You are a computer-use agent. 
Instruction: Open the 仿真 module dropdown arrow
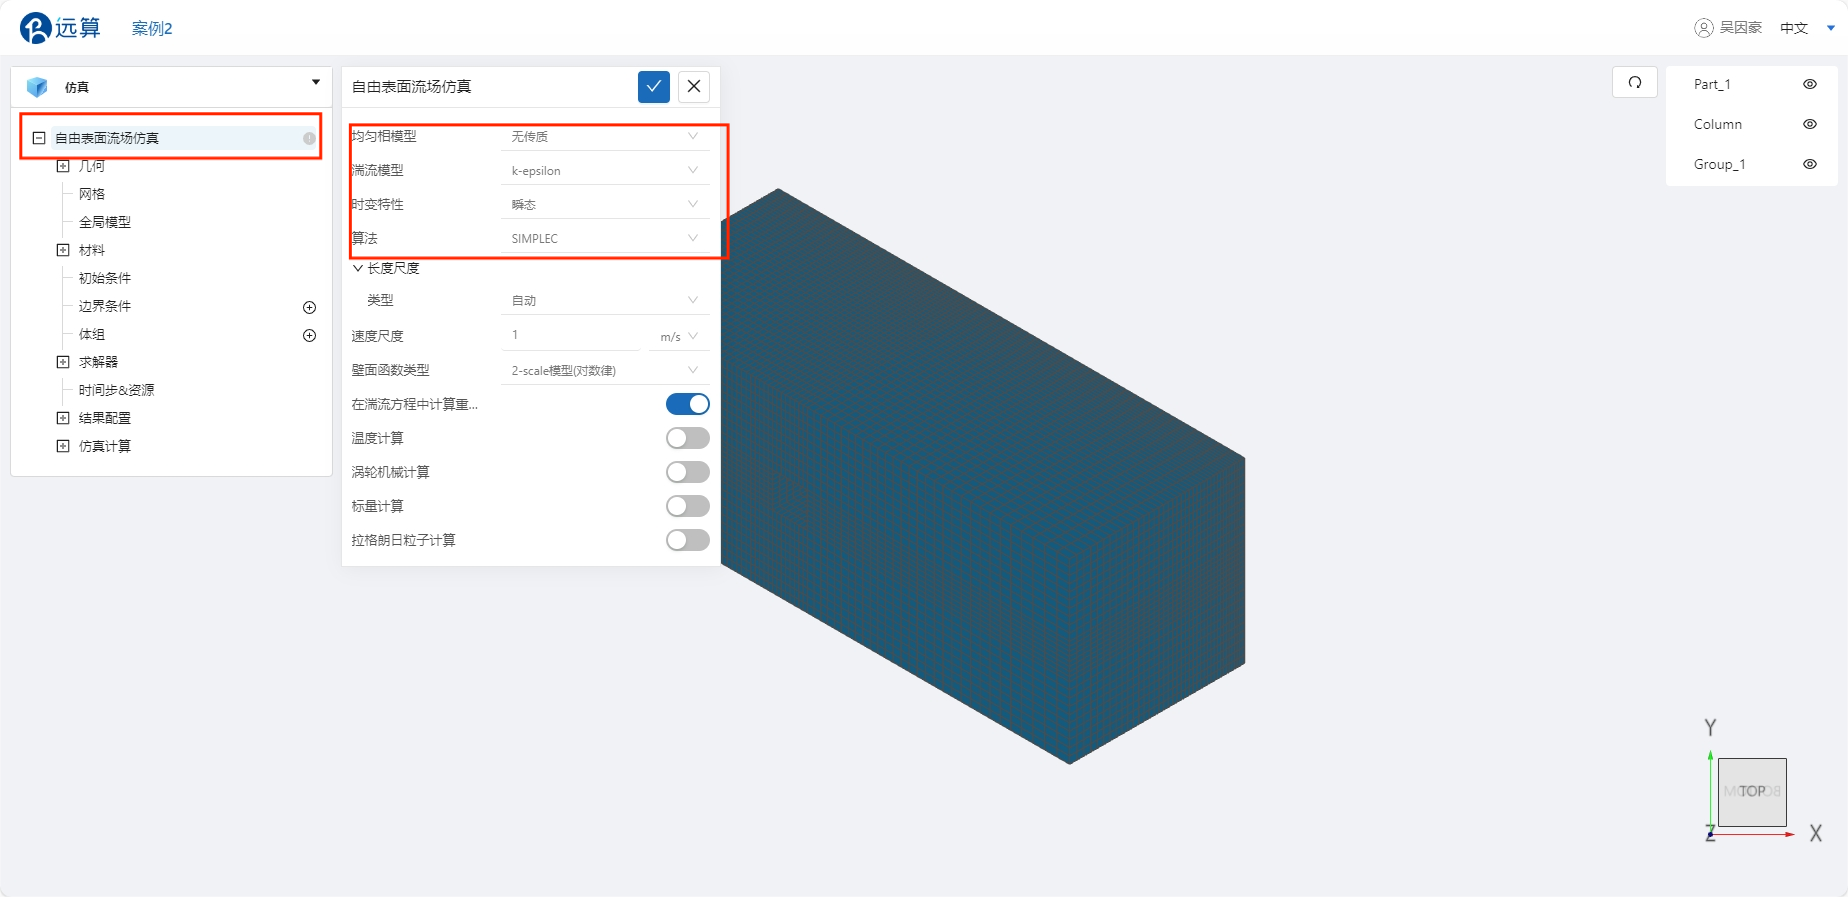[316, 82]
